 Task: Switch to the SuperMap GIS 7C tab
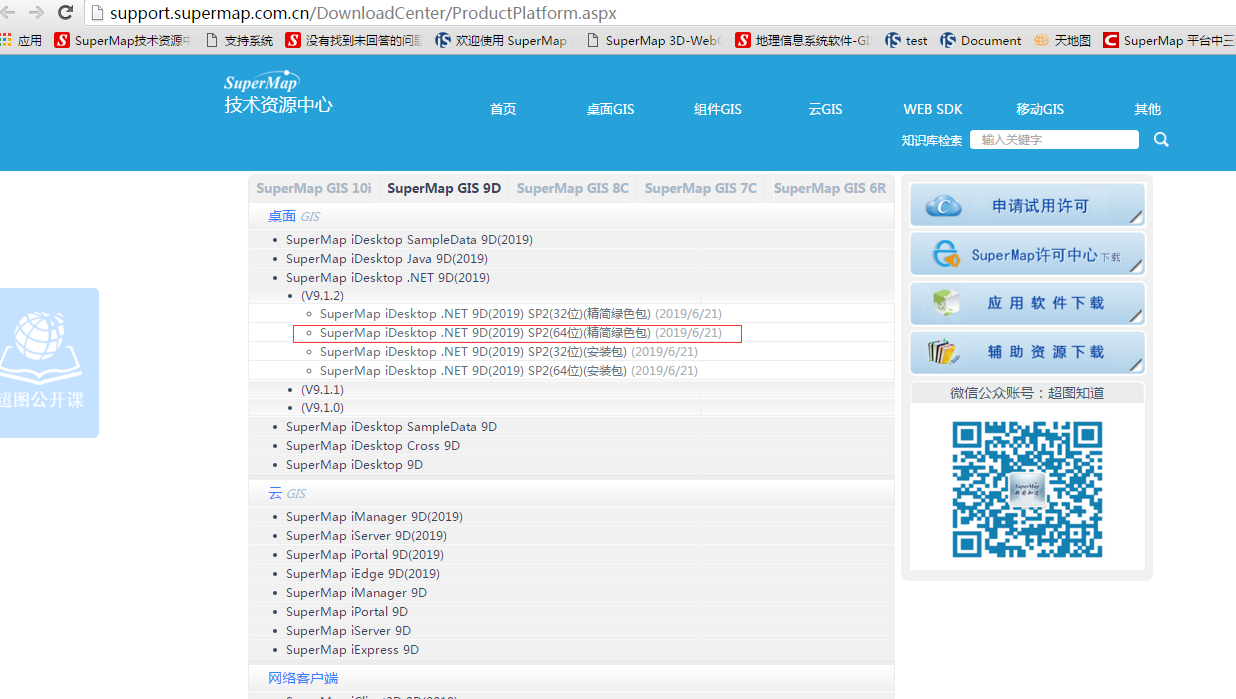701,188
